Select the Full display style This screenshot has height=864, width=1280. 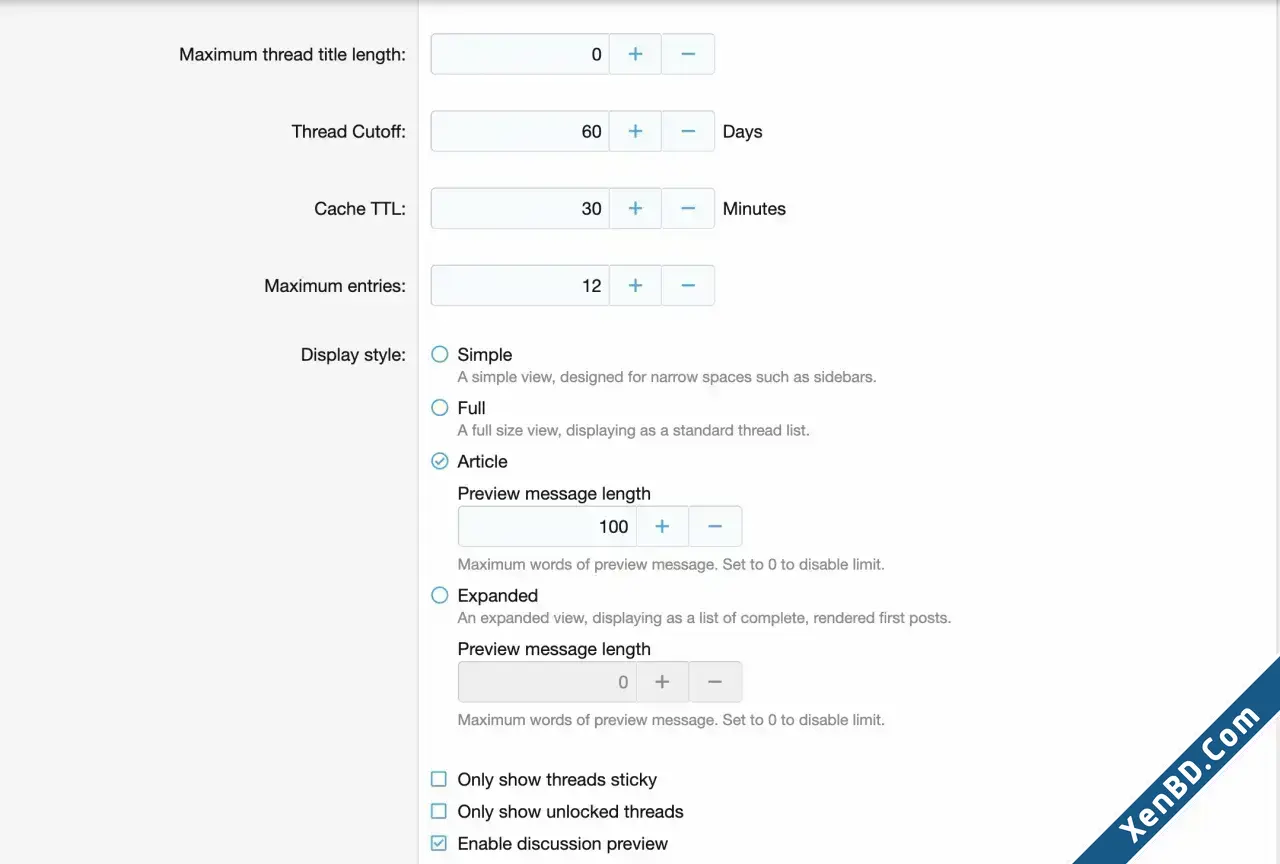tap(439, 407)
